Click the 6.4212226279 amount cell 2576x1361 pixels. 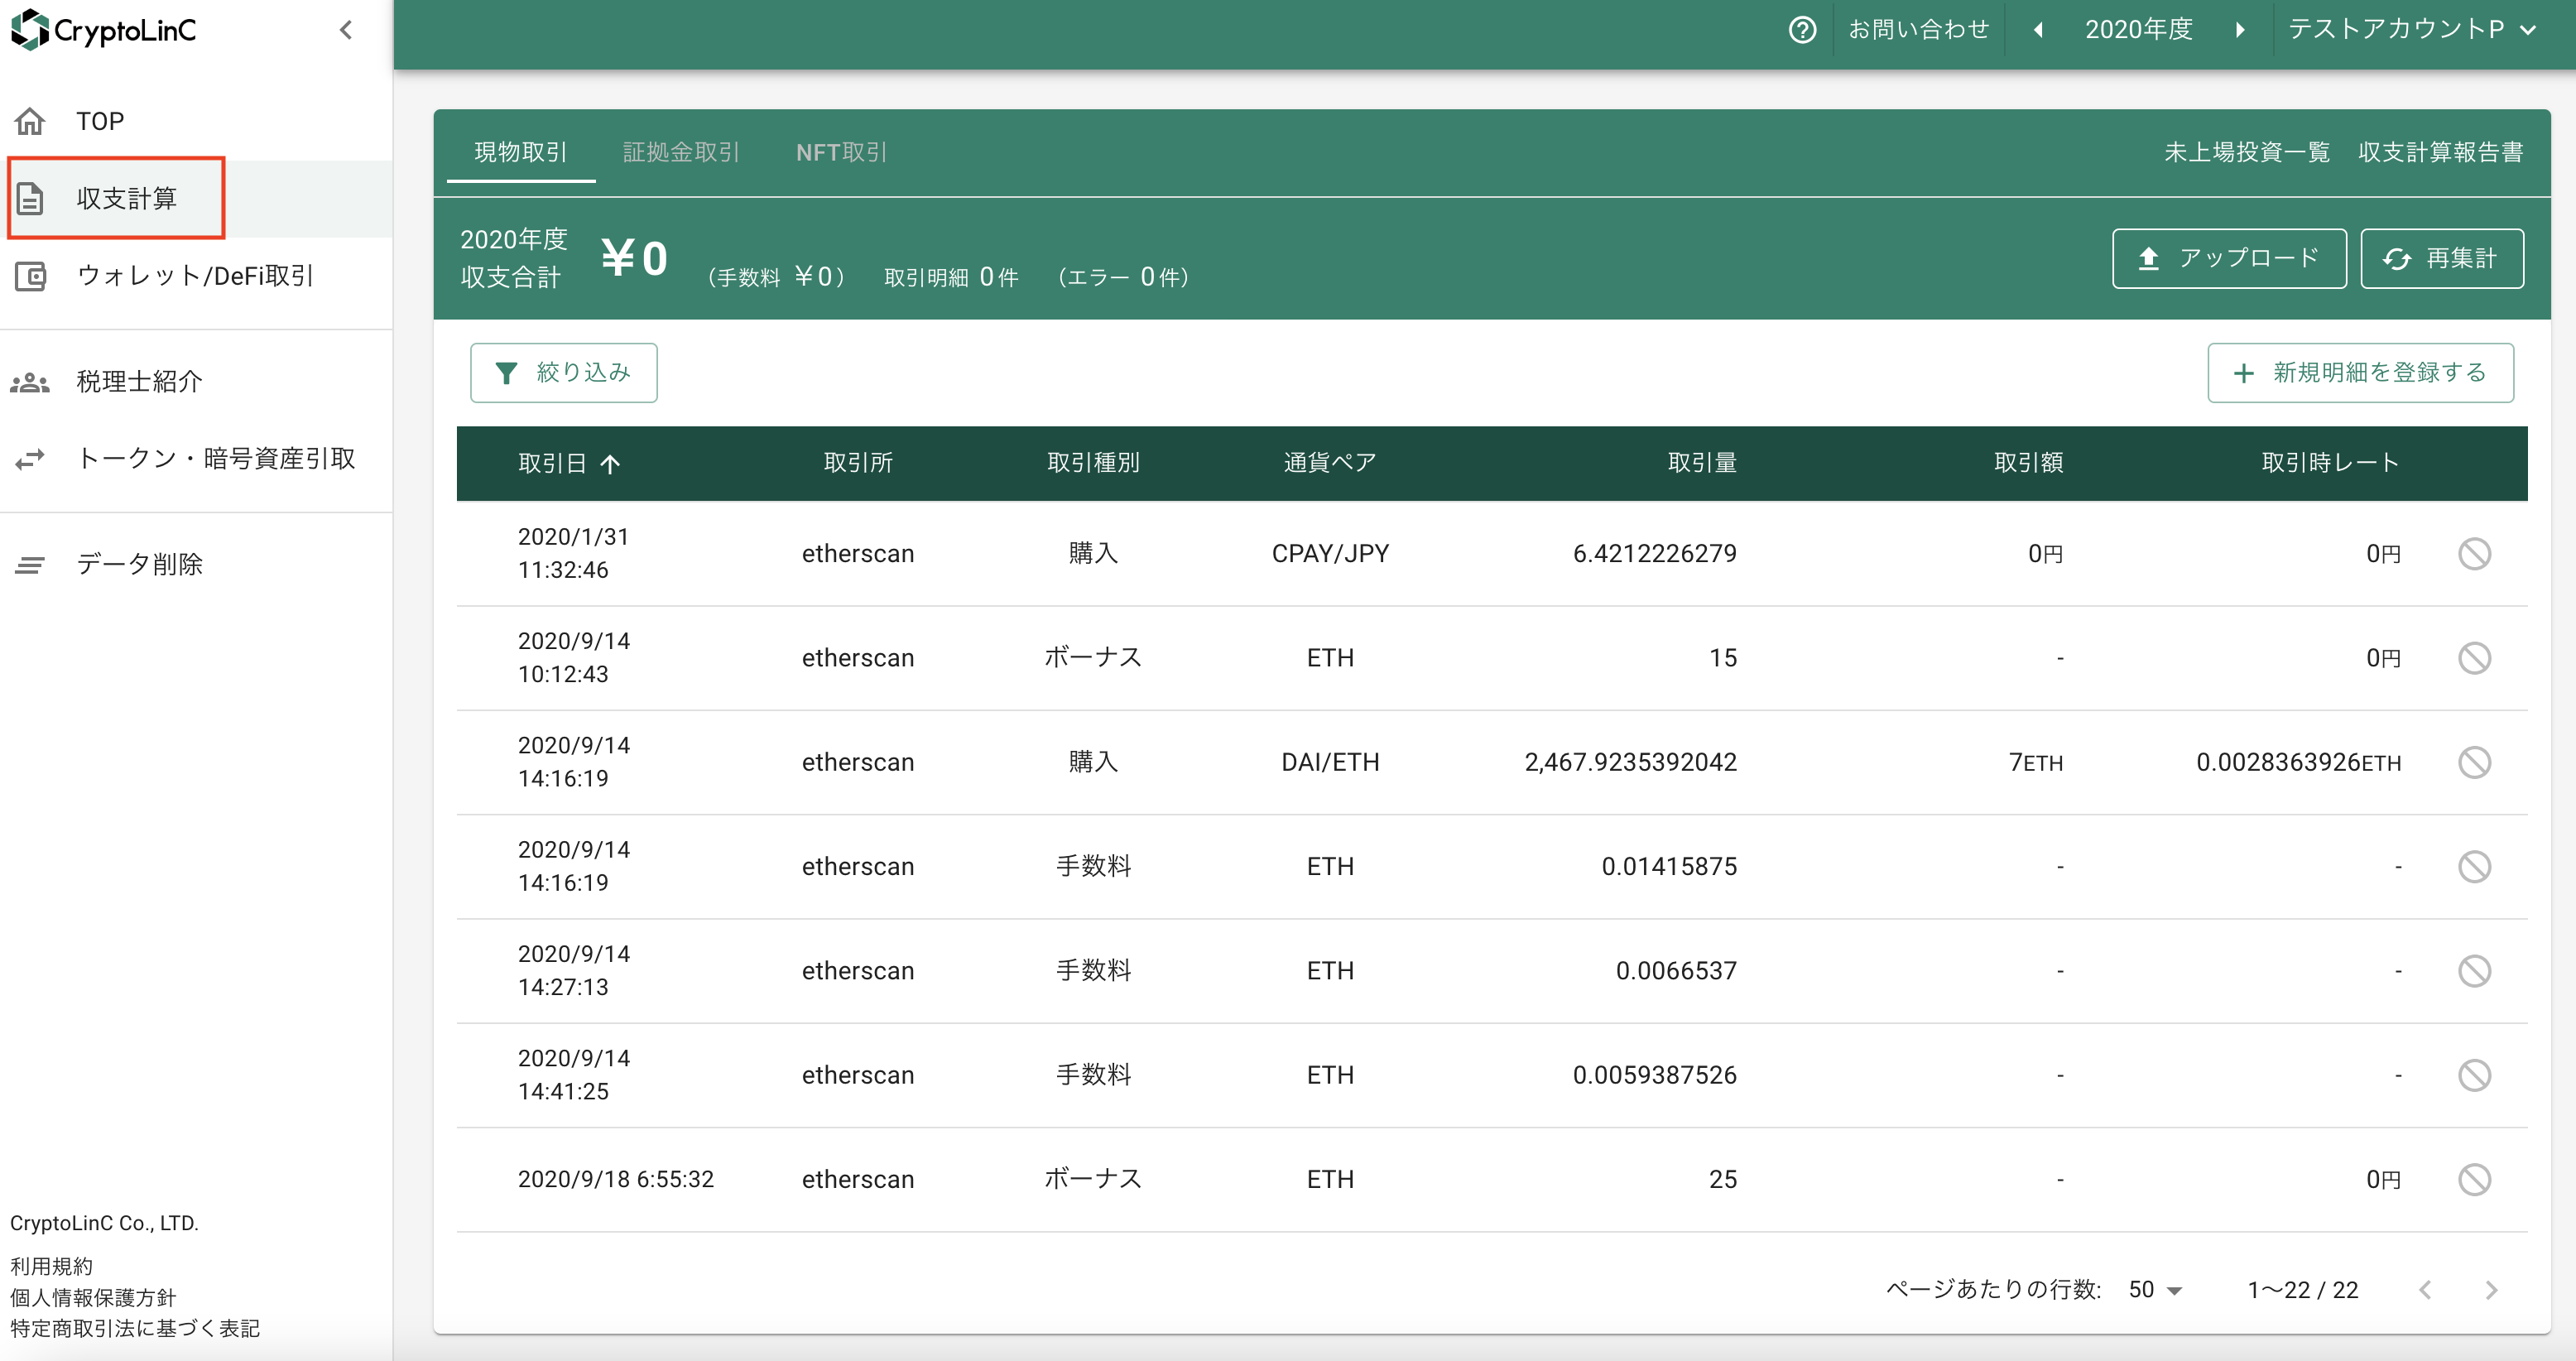1654,553
